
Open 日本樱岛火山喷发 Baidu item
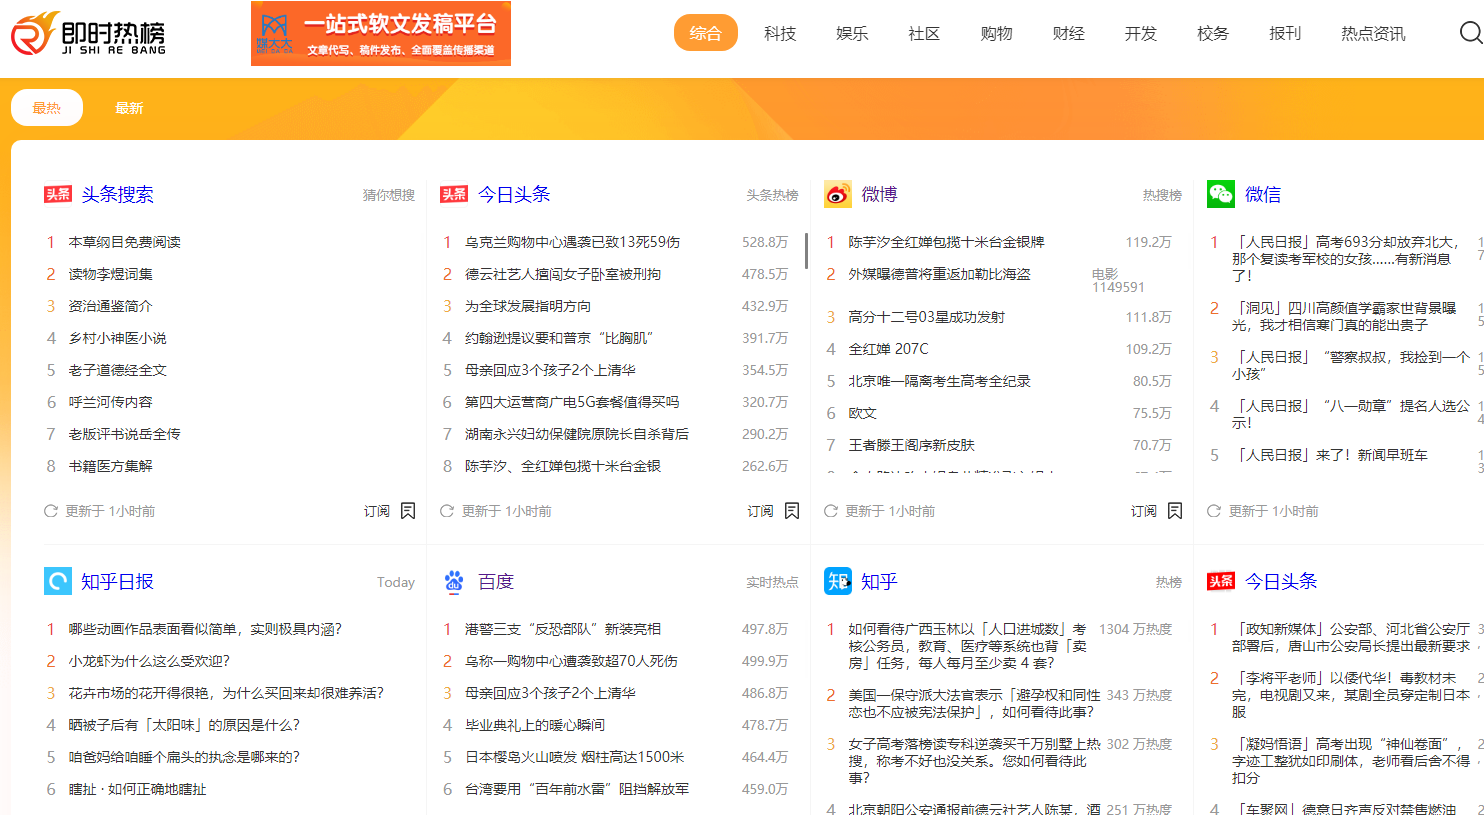point(575,757)
